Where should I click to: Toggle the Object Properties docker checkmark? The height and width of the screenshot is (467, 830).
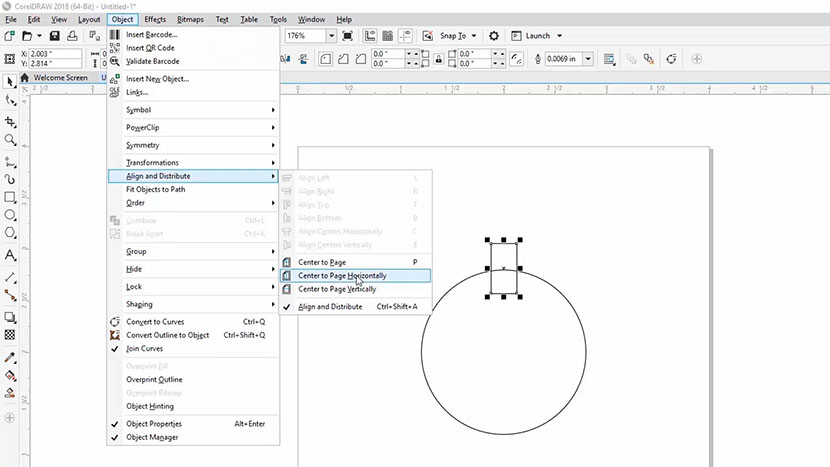pos(154,424)
